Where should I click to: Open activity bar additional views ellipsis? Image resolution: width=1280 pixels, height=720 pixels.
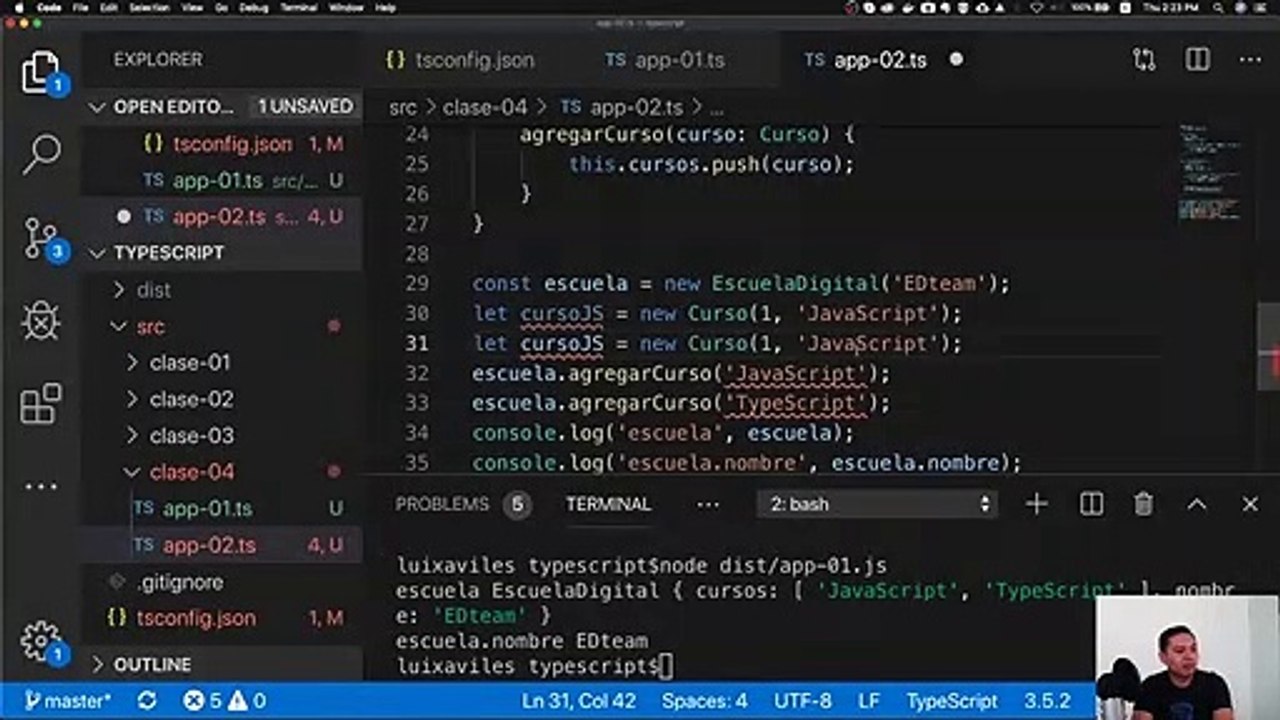(40, 487)
